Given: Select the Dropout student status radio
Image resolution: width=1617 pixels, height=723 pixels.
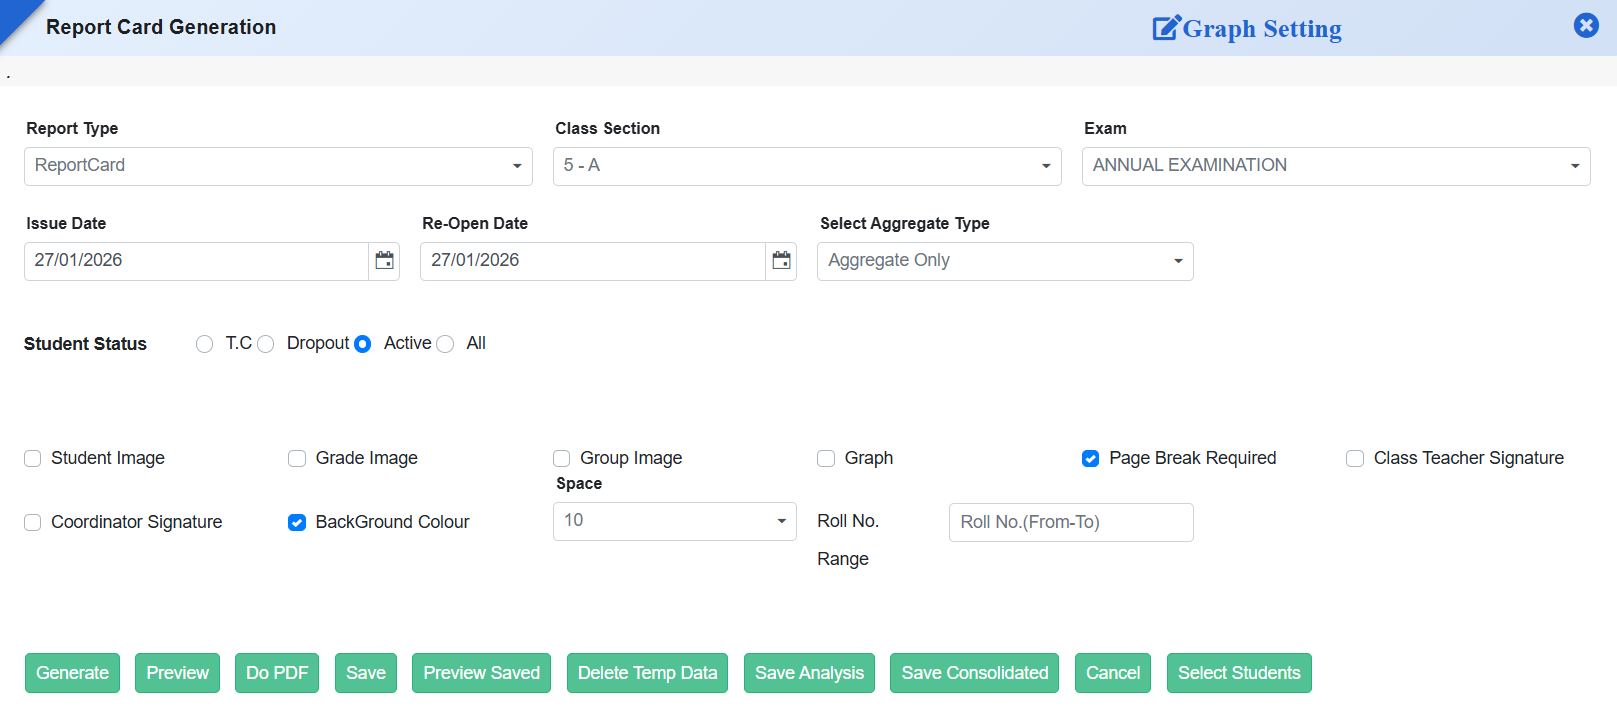Looking at the screenshot, I should click(x=266, y=344).
